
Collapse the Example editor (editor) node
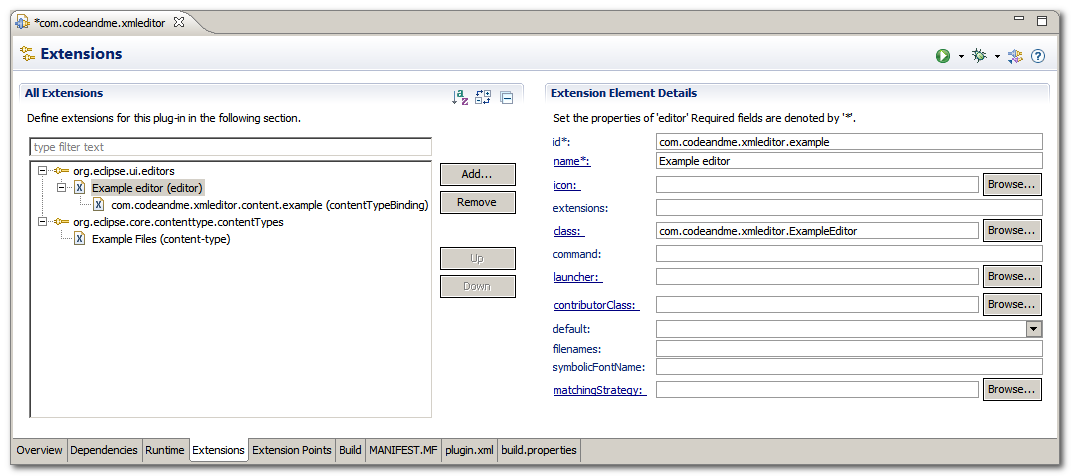pyautogui.click(x=61, y=187)
